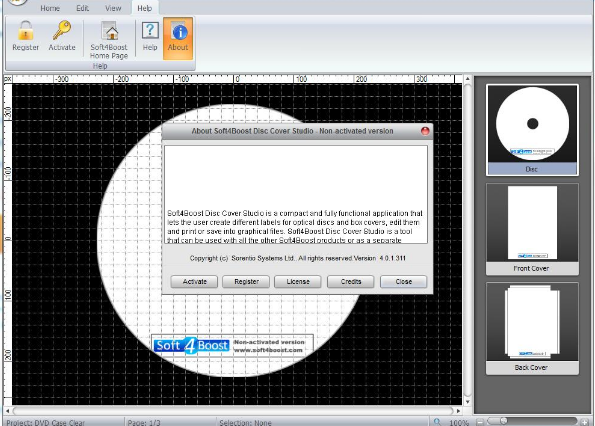Click the 'Selection: None' status text
Screen dimensions: 595x426
tap(245, 423)
